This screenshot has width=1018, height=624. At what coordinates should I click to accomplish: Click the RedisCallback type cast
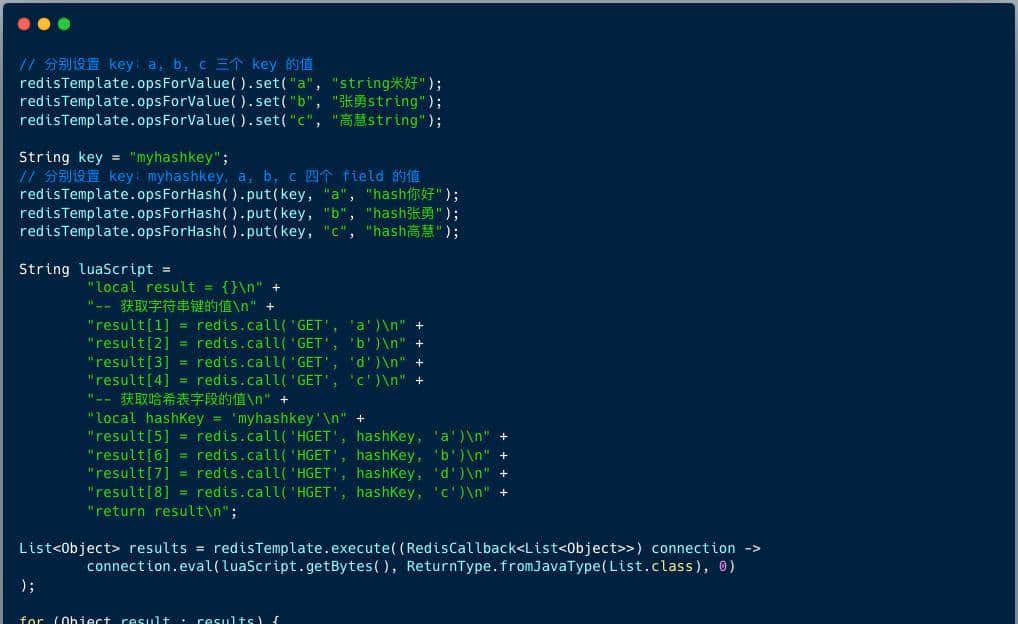(x=510, y=548)
